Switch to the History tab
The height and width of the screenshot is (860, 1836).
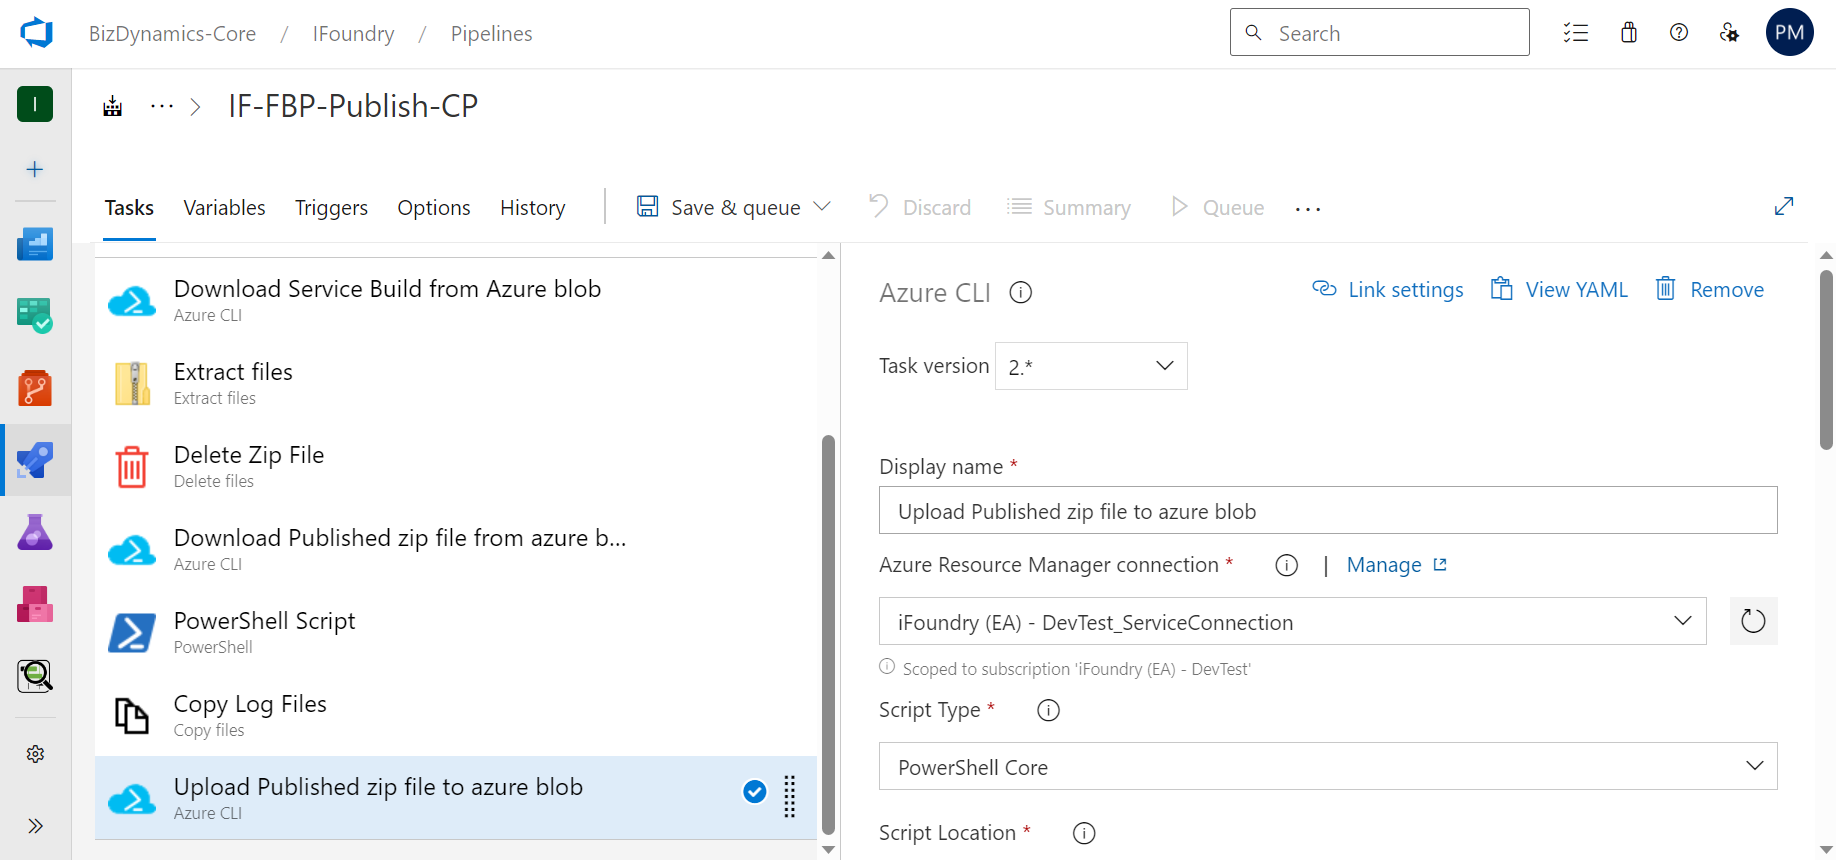(x=533, y=208)
